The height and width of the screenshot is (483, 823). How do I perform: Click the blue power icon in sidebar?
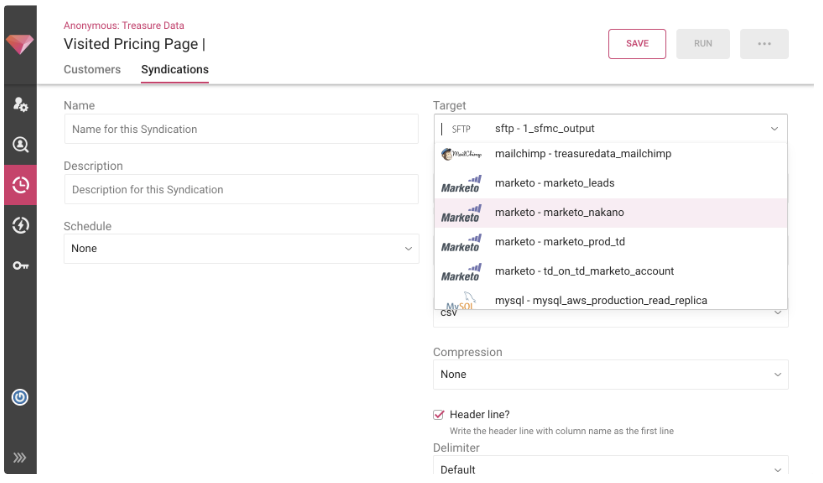click(x=20, y=397)
